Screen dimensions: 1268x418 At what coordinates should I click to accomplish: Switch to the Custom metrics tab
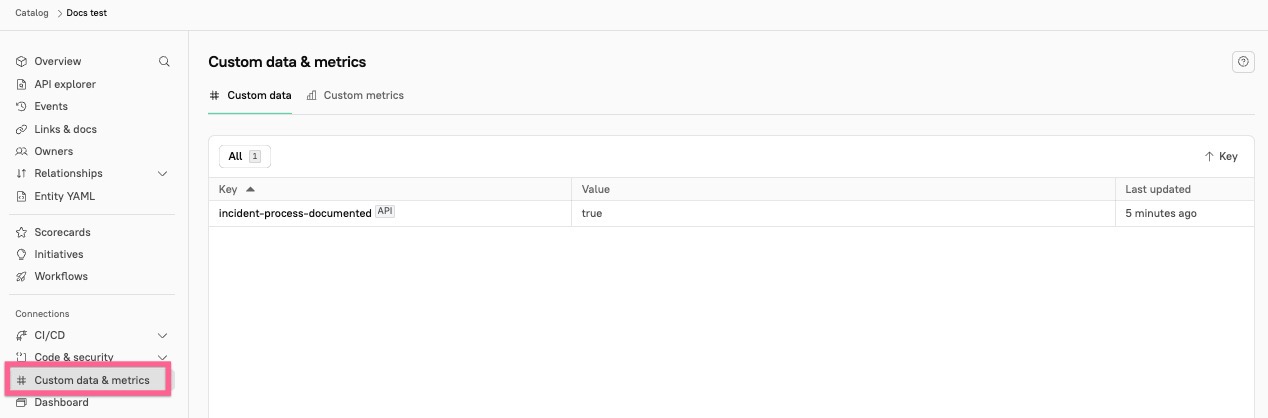[x=355, y=96]
